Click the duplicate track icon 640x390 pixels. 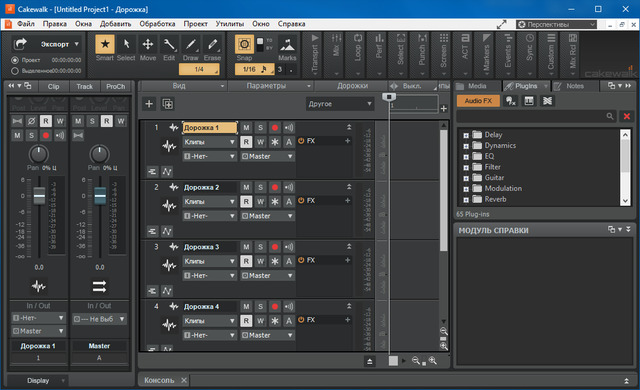coord(167,104)
